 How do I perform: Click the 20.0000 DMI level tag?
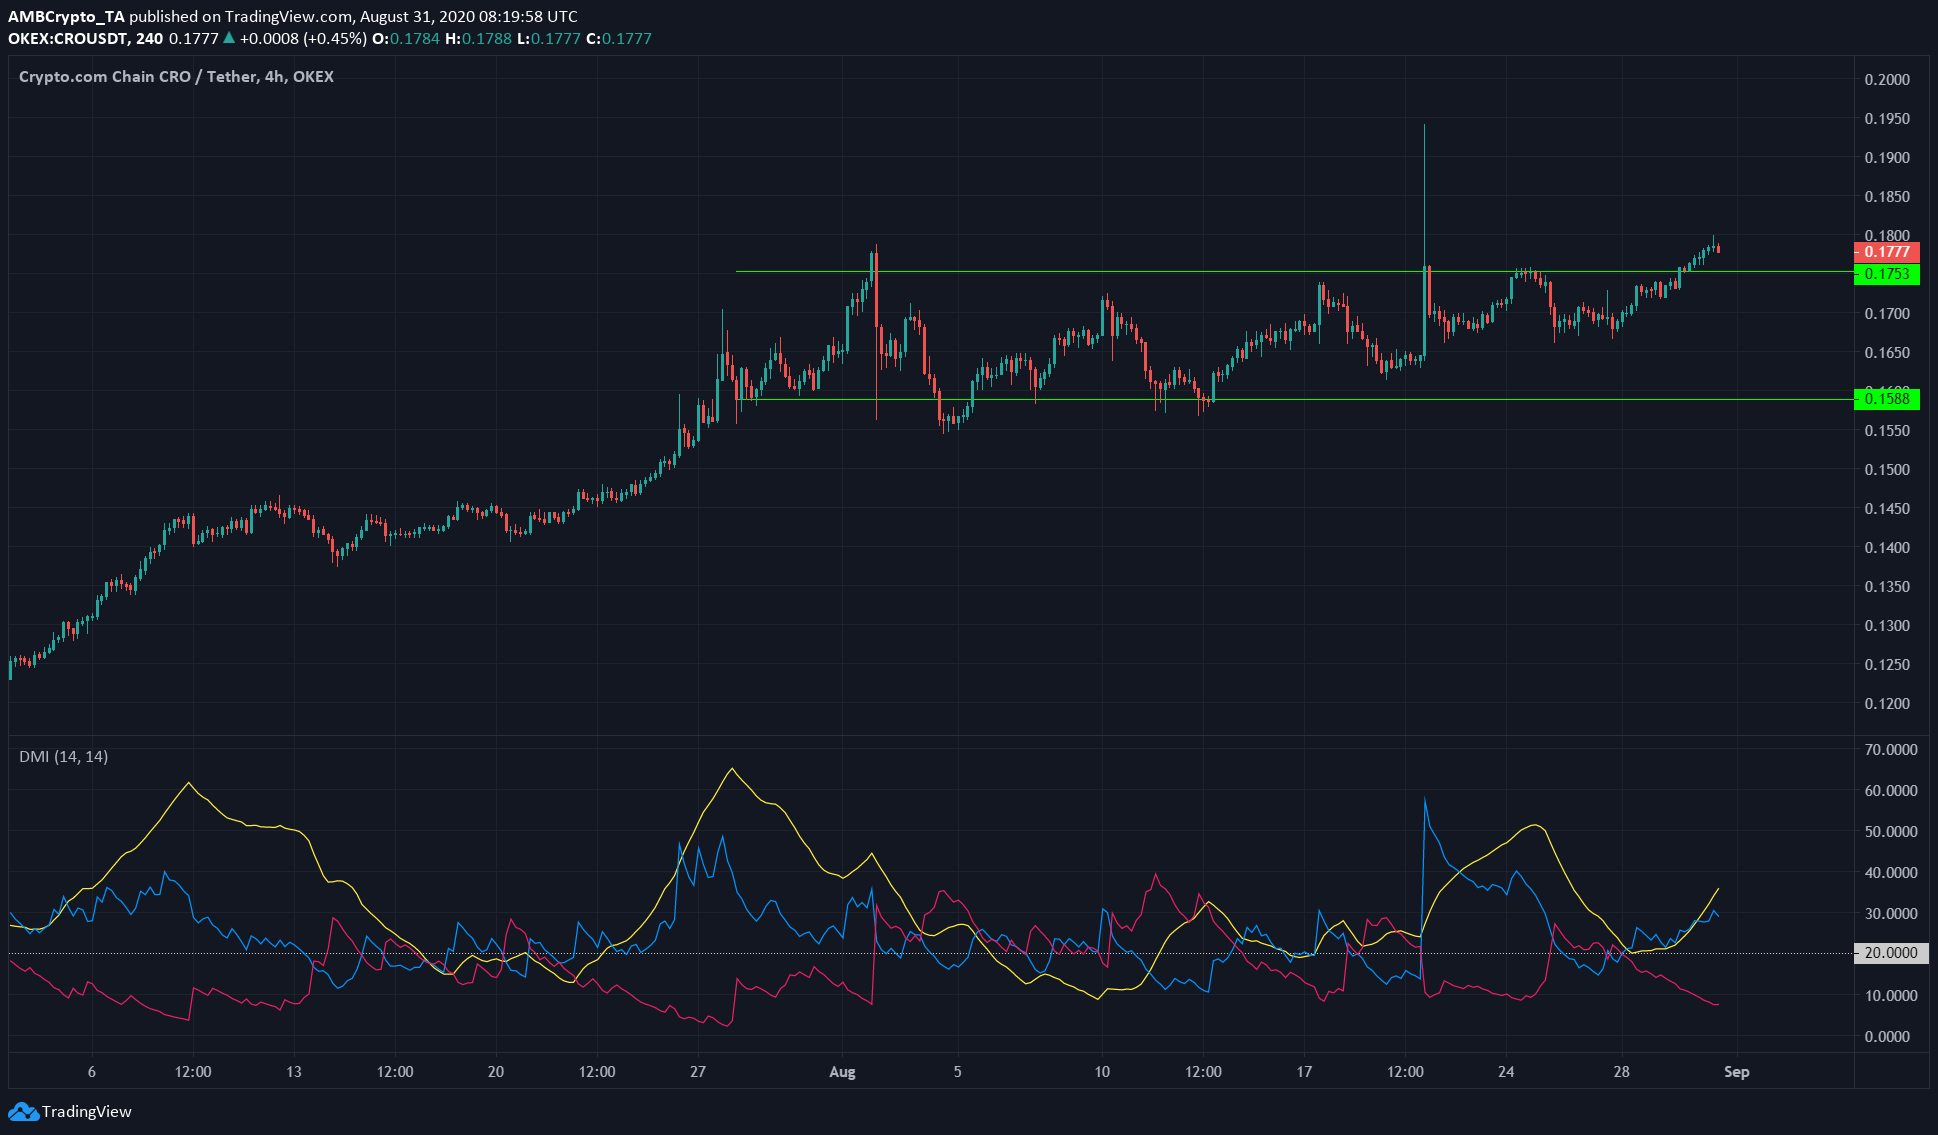click(1890, 953)
